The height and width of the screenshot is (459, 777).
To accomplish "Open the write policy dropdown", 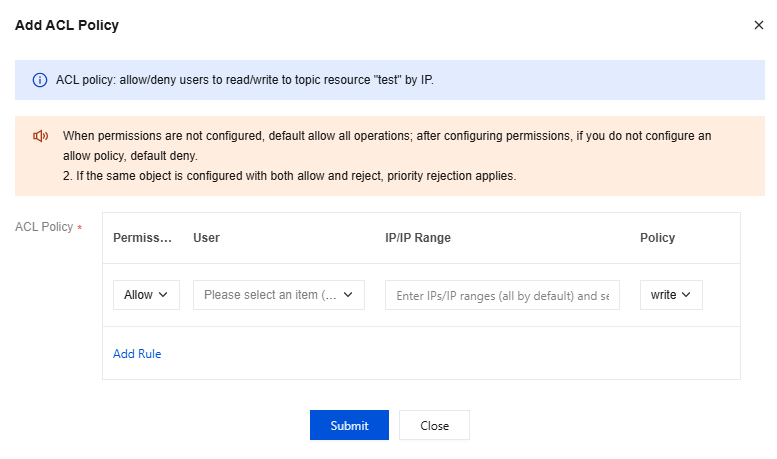I will pos(671,295).
